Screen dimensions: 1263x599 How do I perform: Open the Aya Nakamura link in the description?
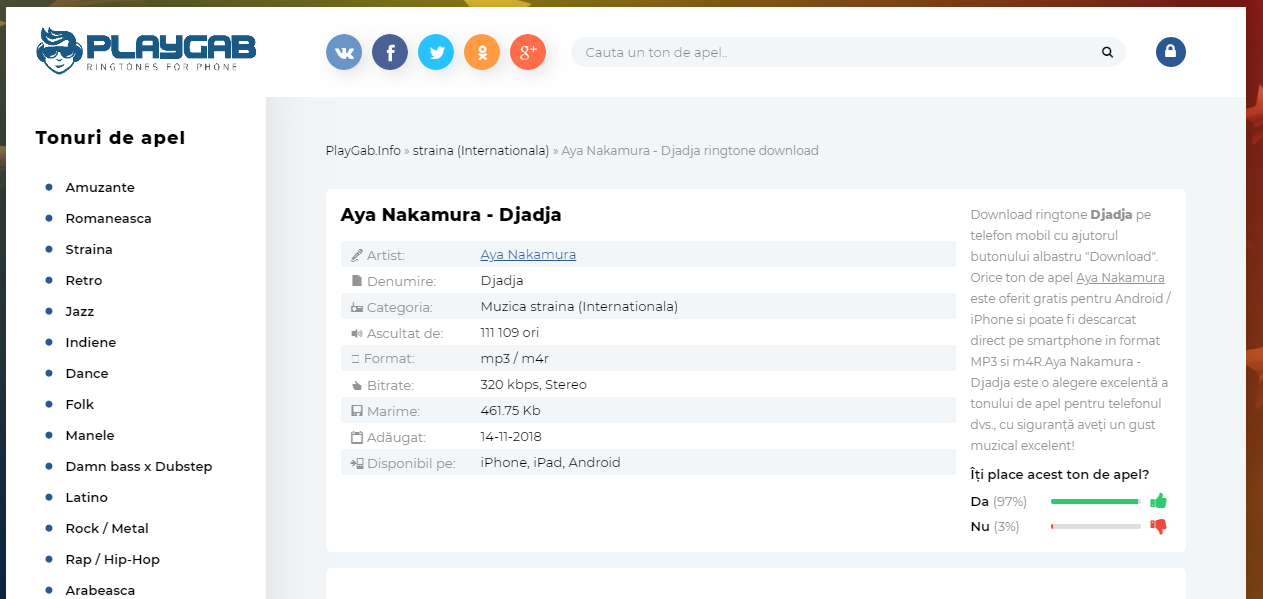pos(1120,277)
